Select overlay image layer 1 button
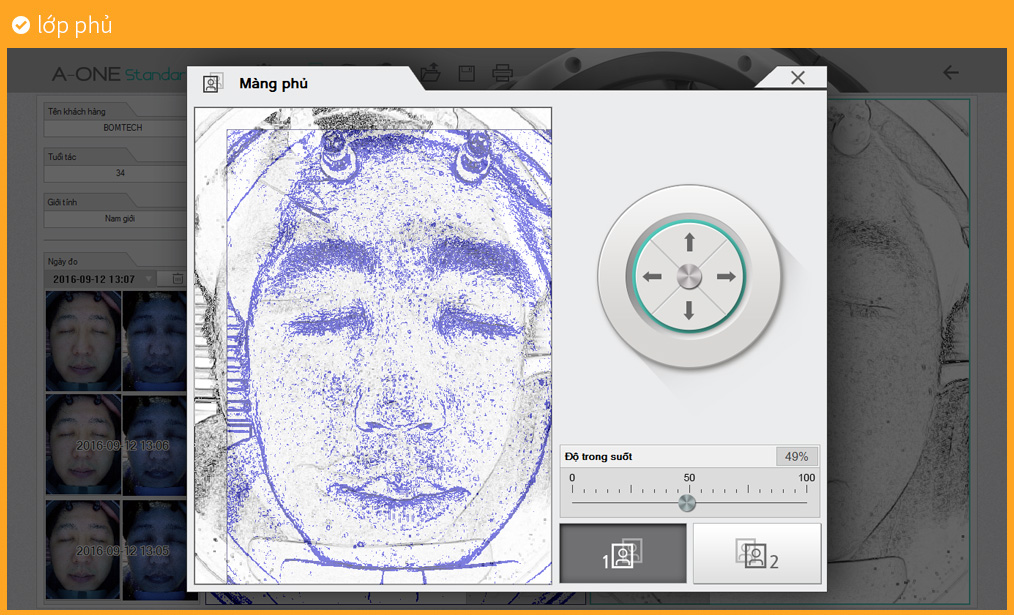1014x615 pixels. [x=623, y=553]
